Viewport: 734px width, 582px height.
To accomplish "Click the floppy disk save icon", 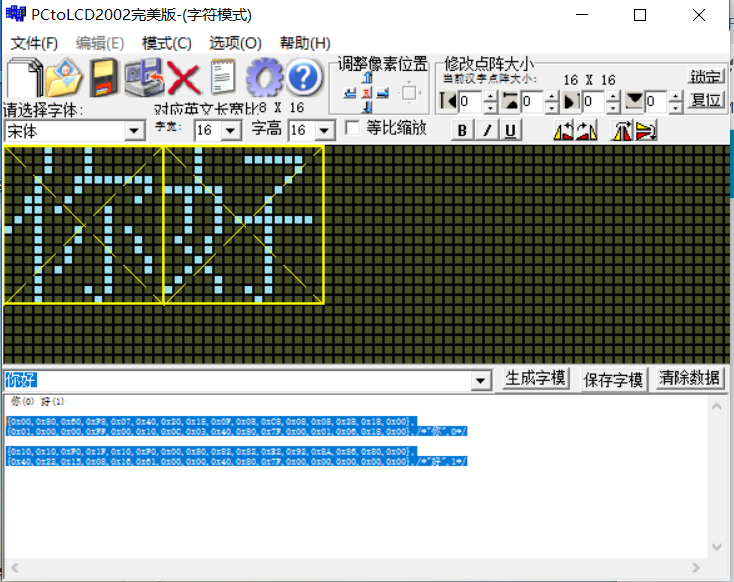I will [103, 78].
